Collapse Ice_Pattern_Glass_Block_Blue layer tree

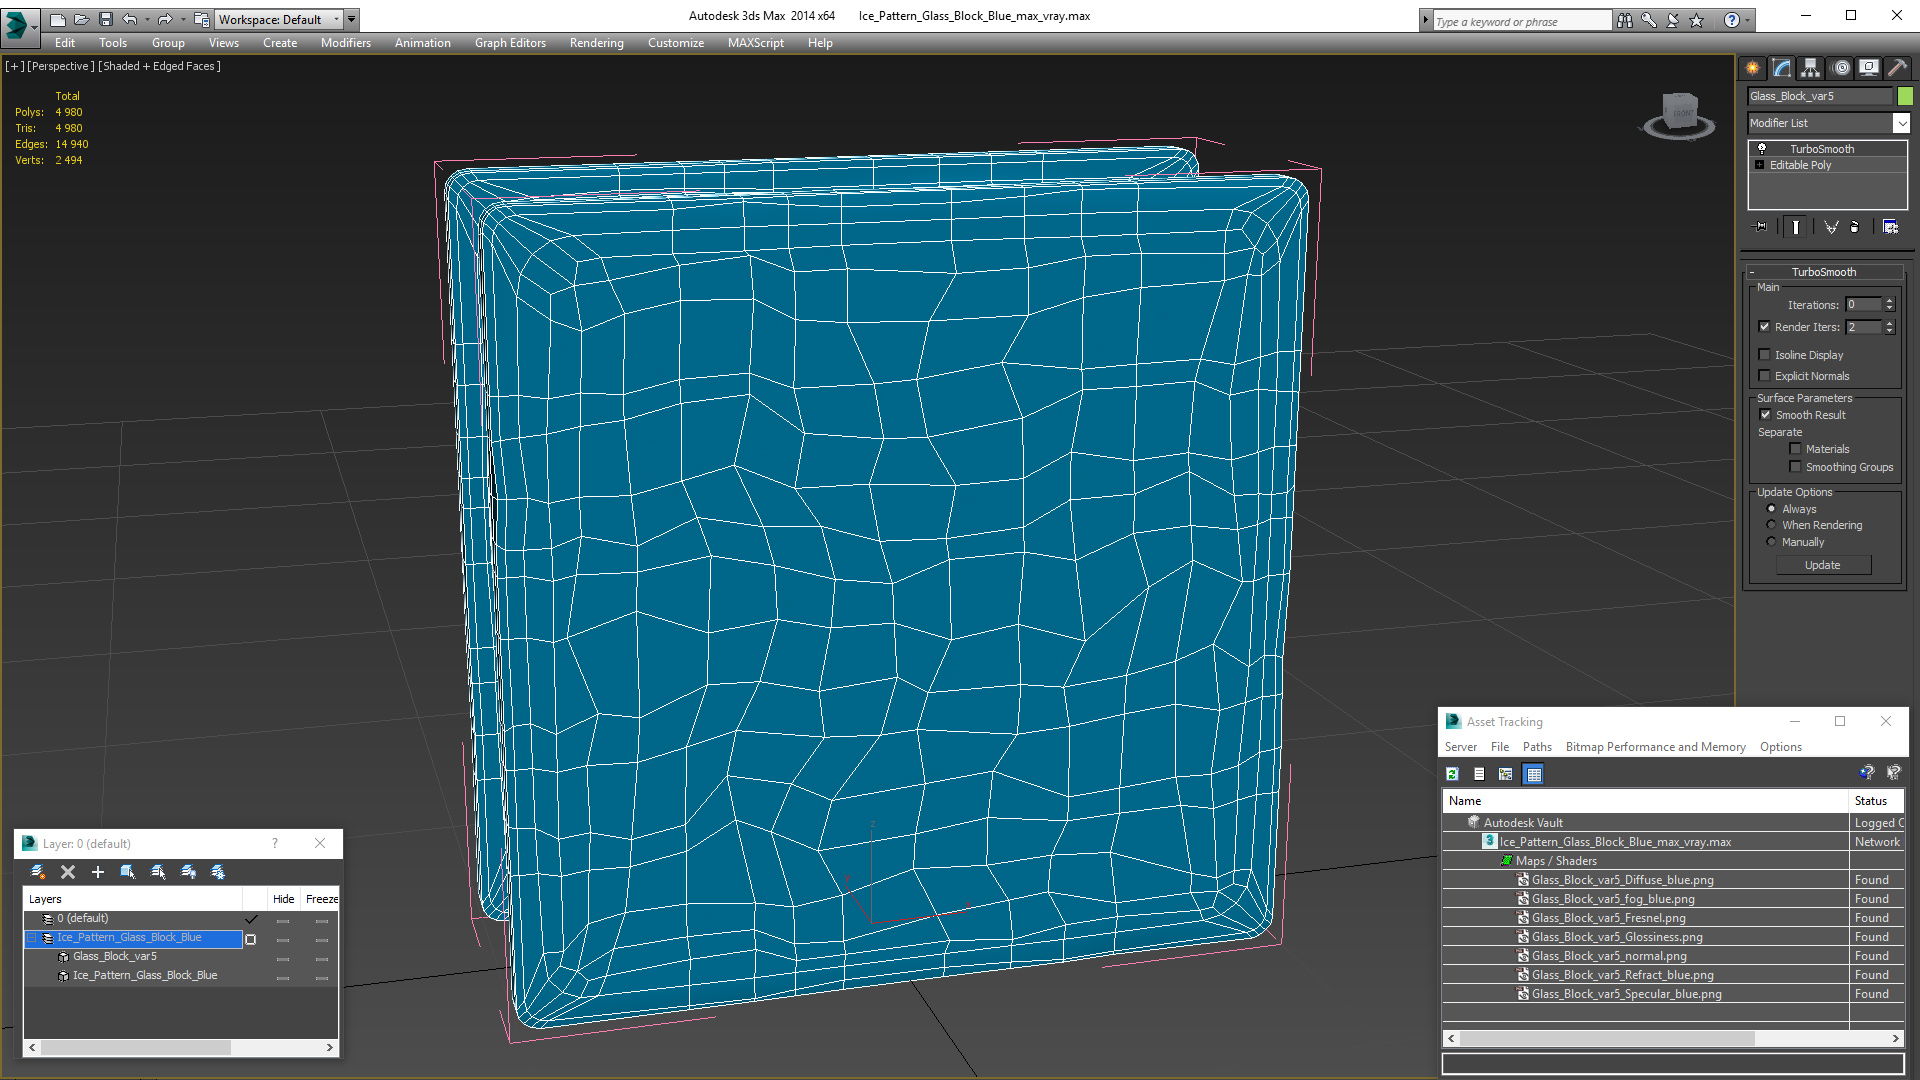(x=32, y=938)
